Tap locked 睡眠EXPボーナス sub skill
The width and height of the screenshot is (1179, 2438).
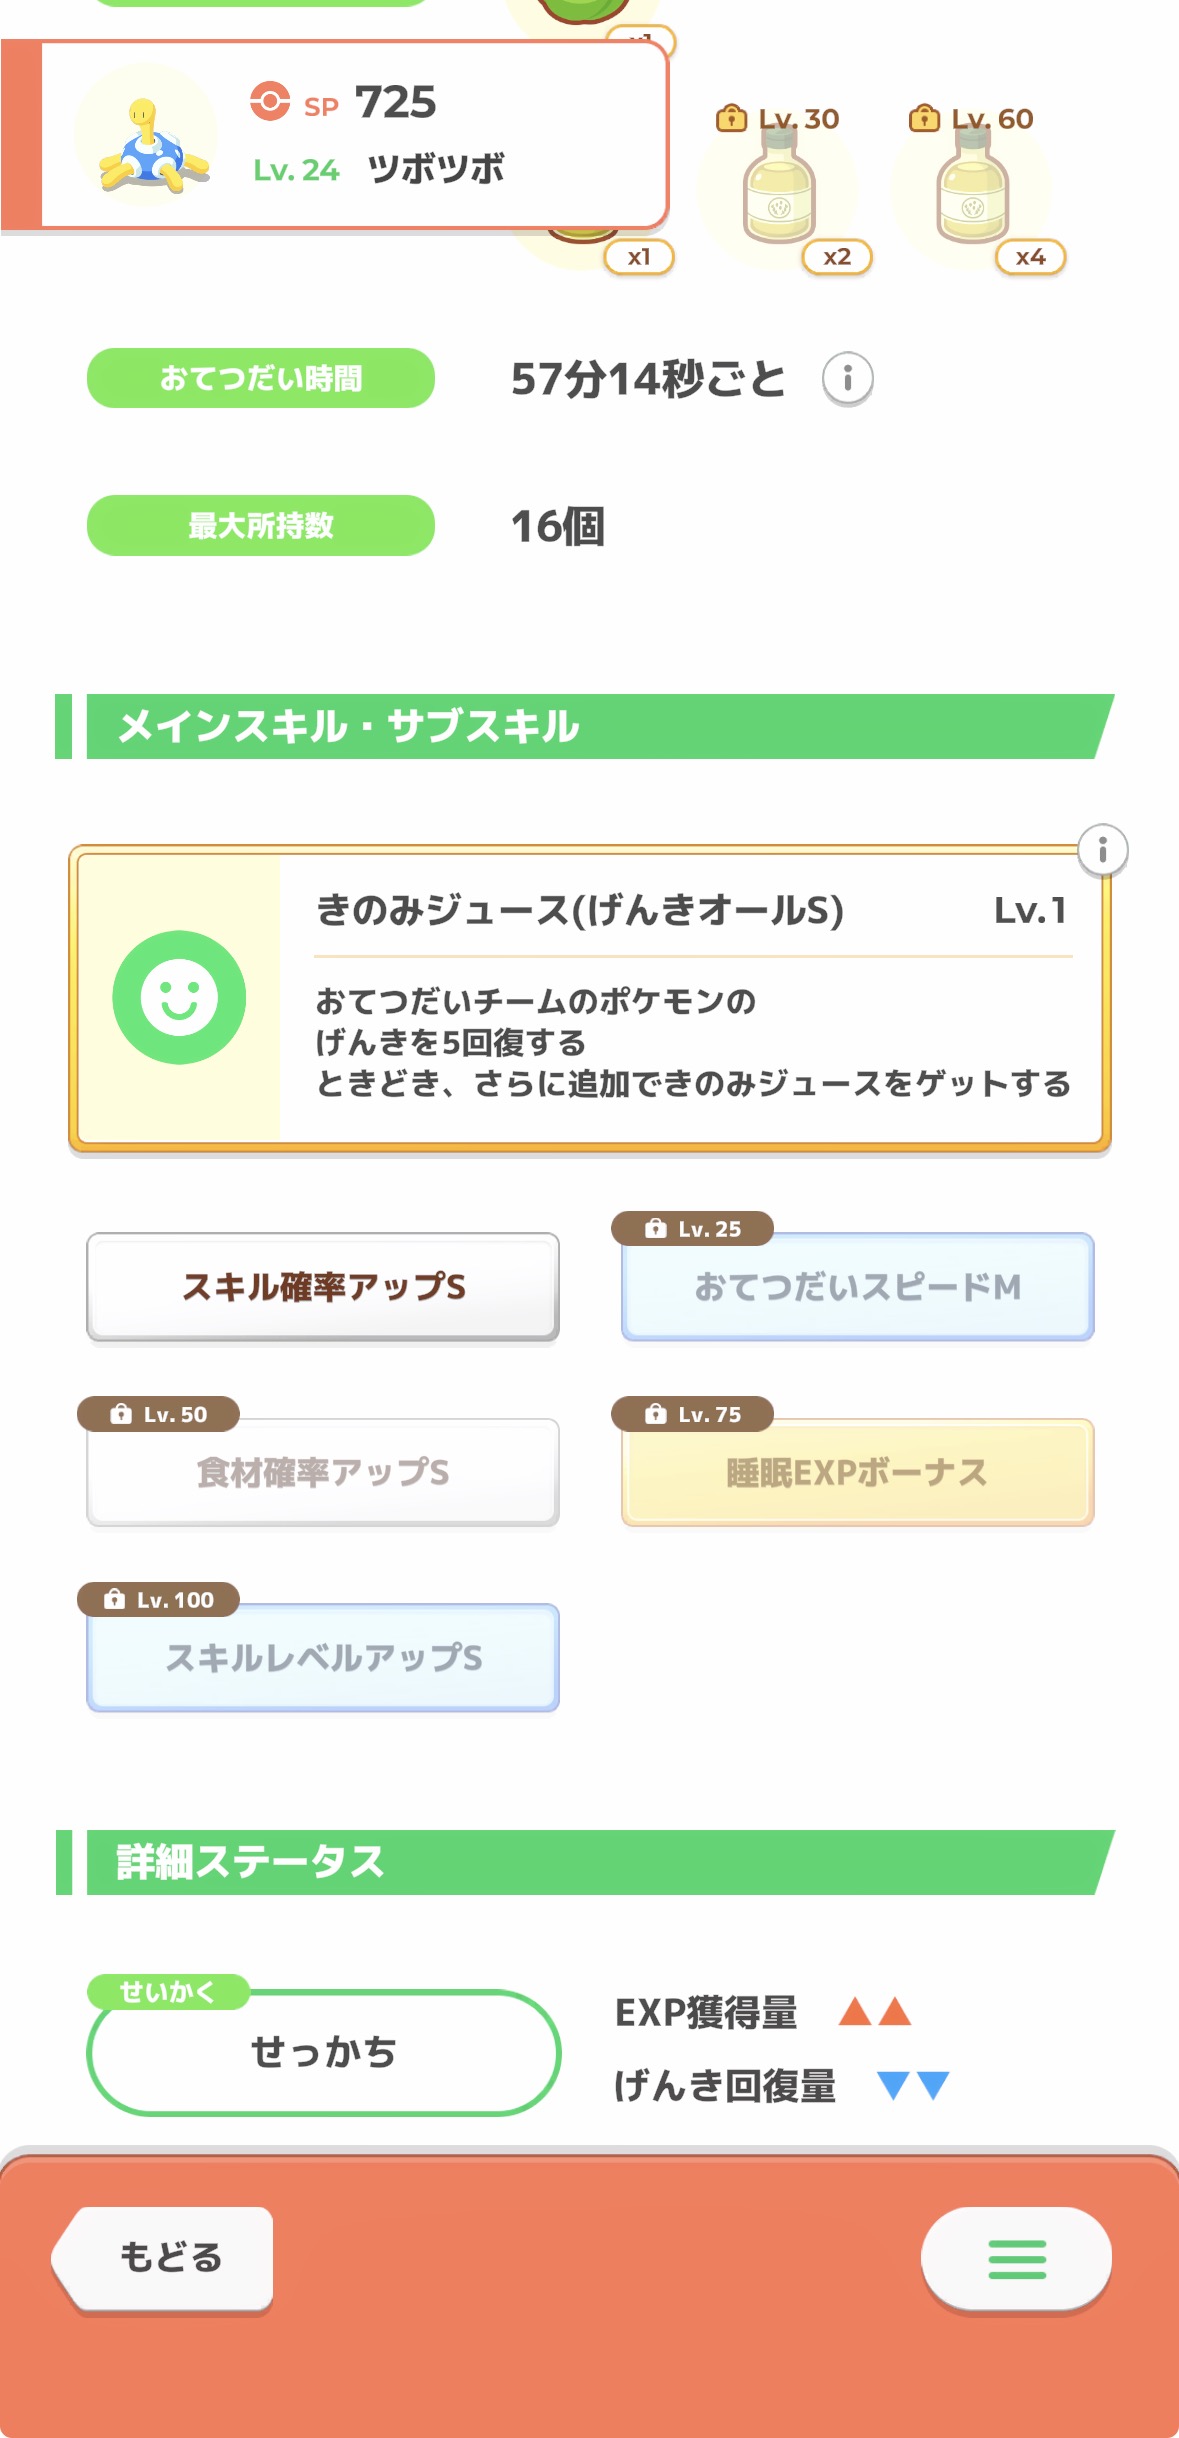click(x=857, y=1472)
